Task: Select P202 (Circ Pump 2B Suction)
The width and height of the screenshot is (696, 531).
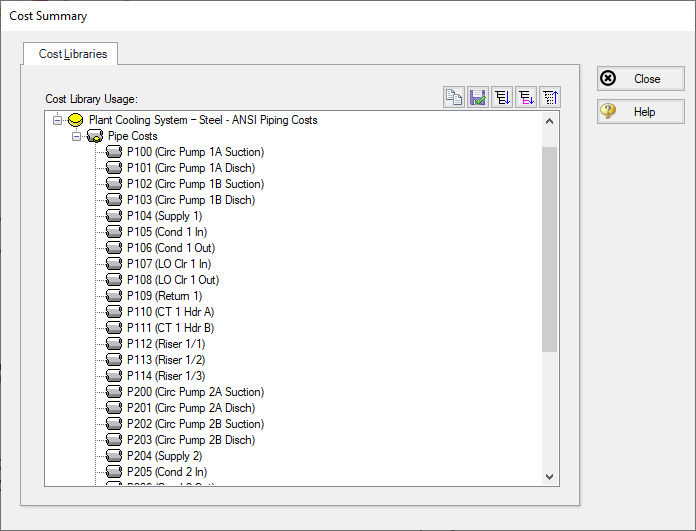Action: coord(195,424)
